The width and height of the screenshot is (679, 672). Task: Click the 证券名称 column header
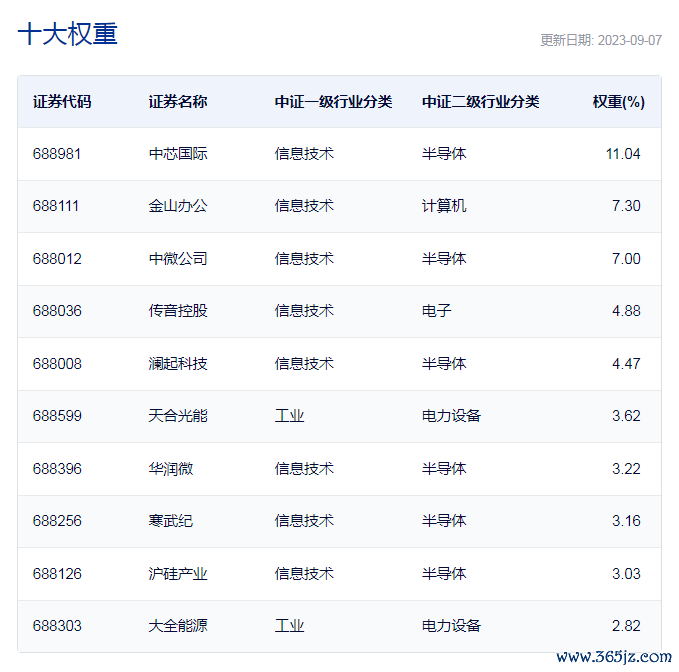point(178,102)
